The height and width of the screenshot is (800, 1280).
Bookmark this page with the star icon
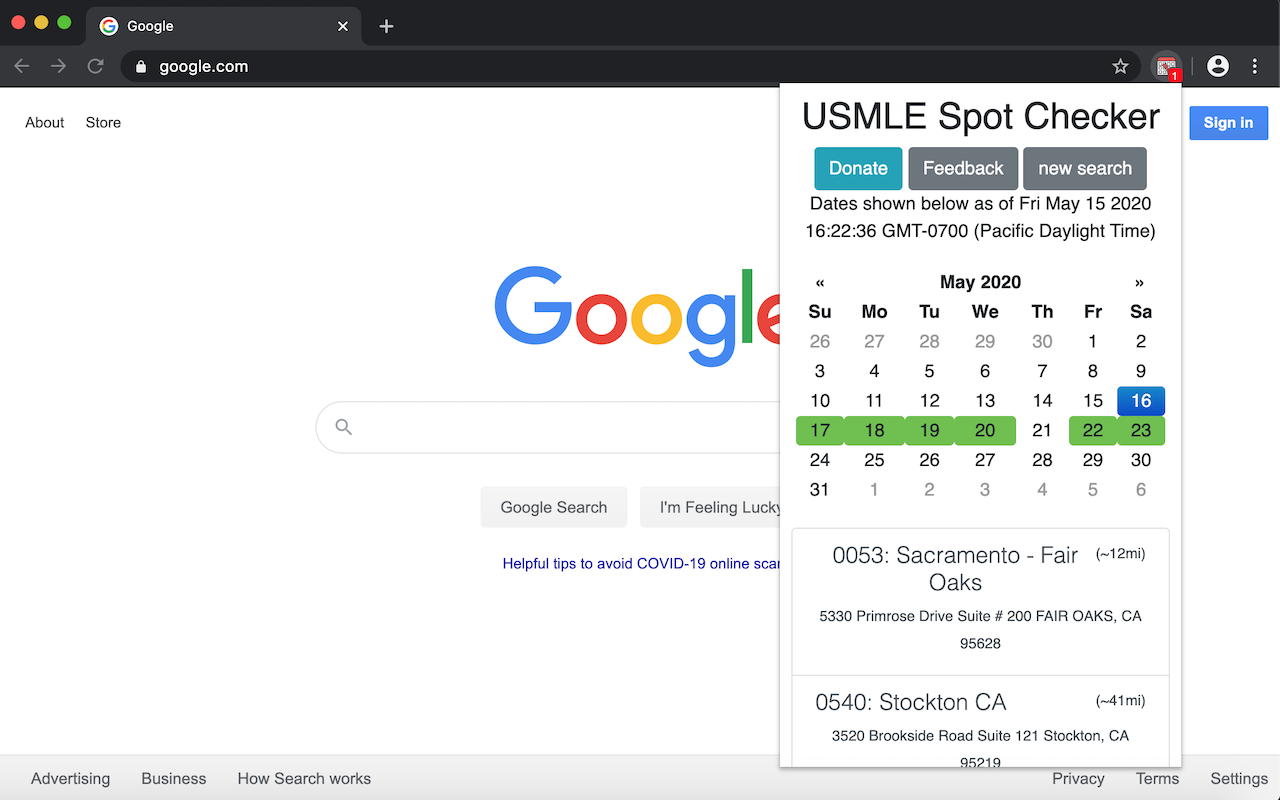pos(1120,67)
